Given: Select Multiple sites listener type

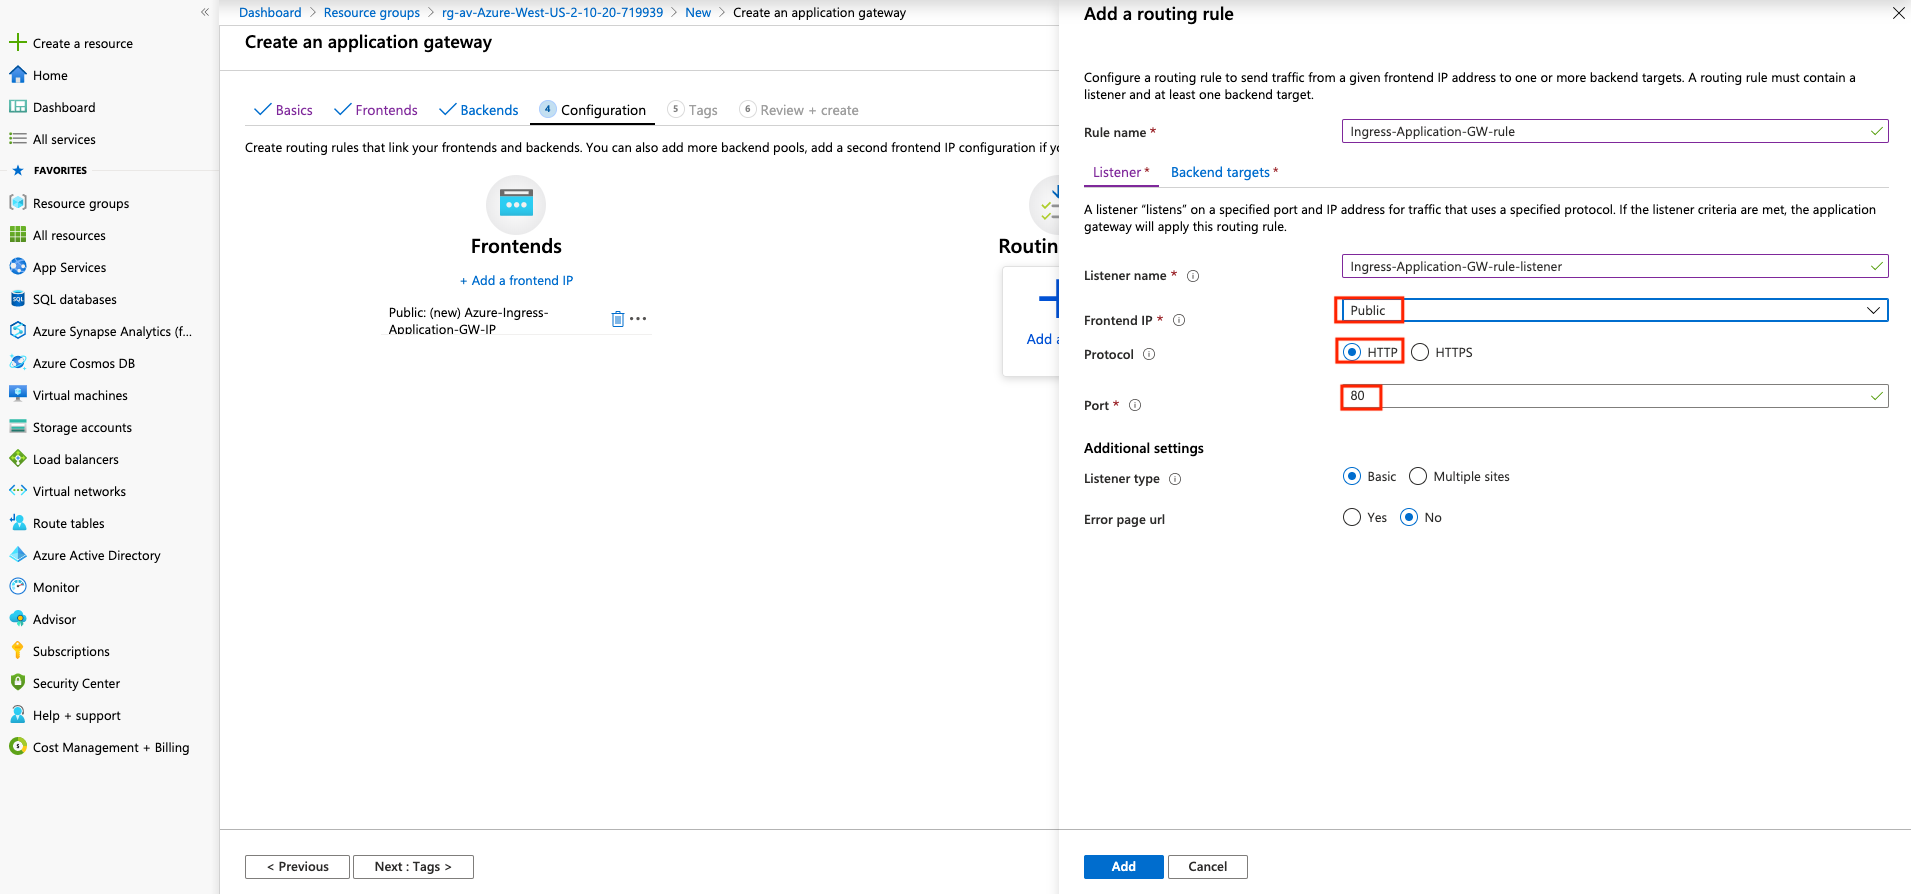Looking at the screenshot, I should [1418, 476].
